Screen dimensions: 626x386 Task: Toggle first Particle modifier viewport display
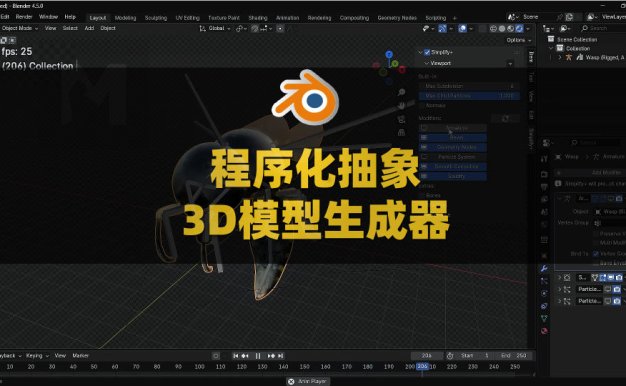point(608,289)
